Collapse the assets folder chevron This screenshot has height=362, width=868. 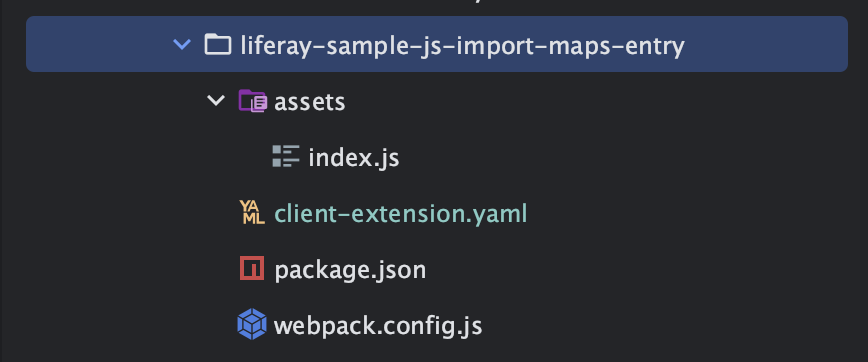pyautogui.click(x=216, y=101)
